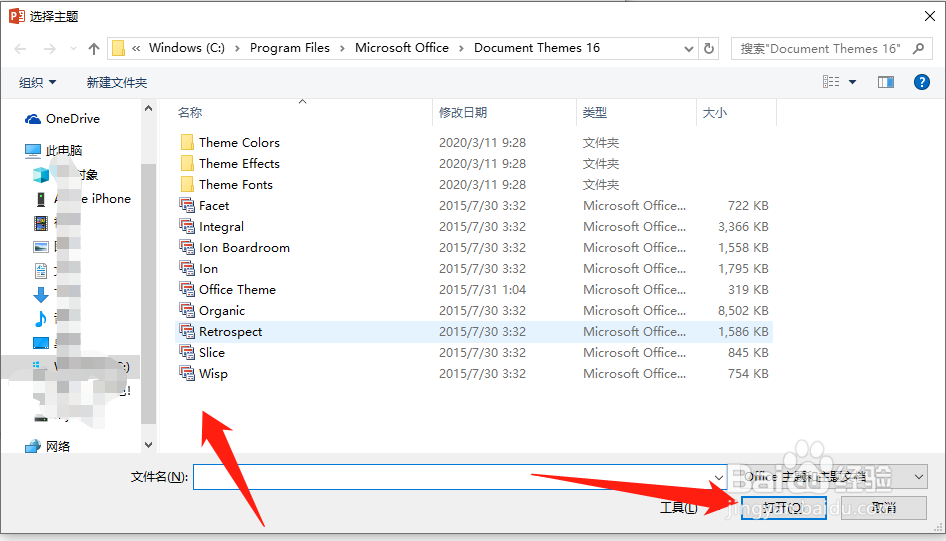Open the Music note icon in sidebar

41,318
